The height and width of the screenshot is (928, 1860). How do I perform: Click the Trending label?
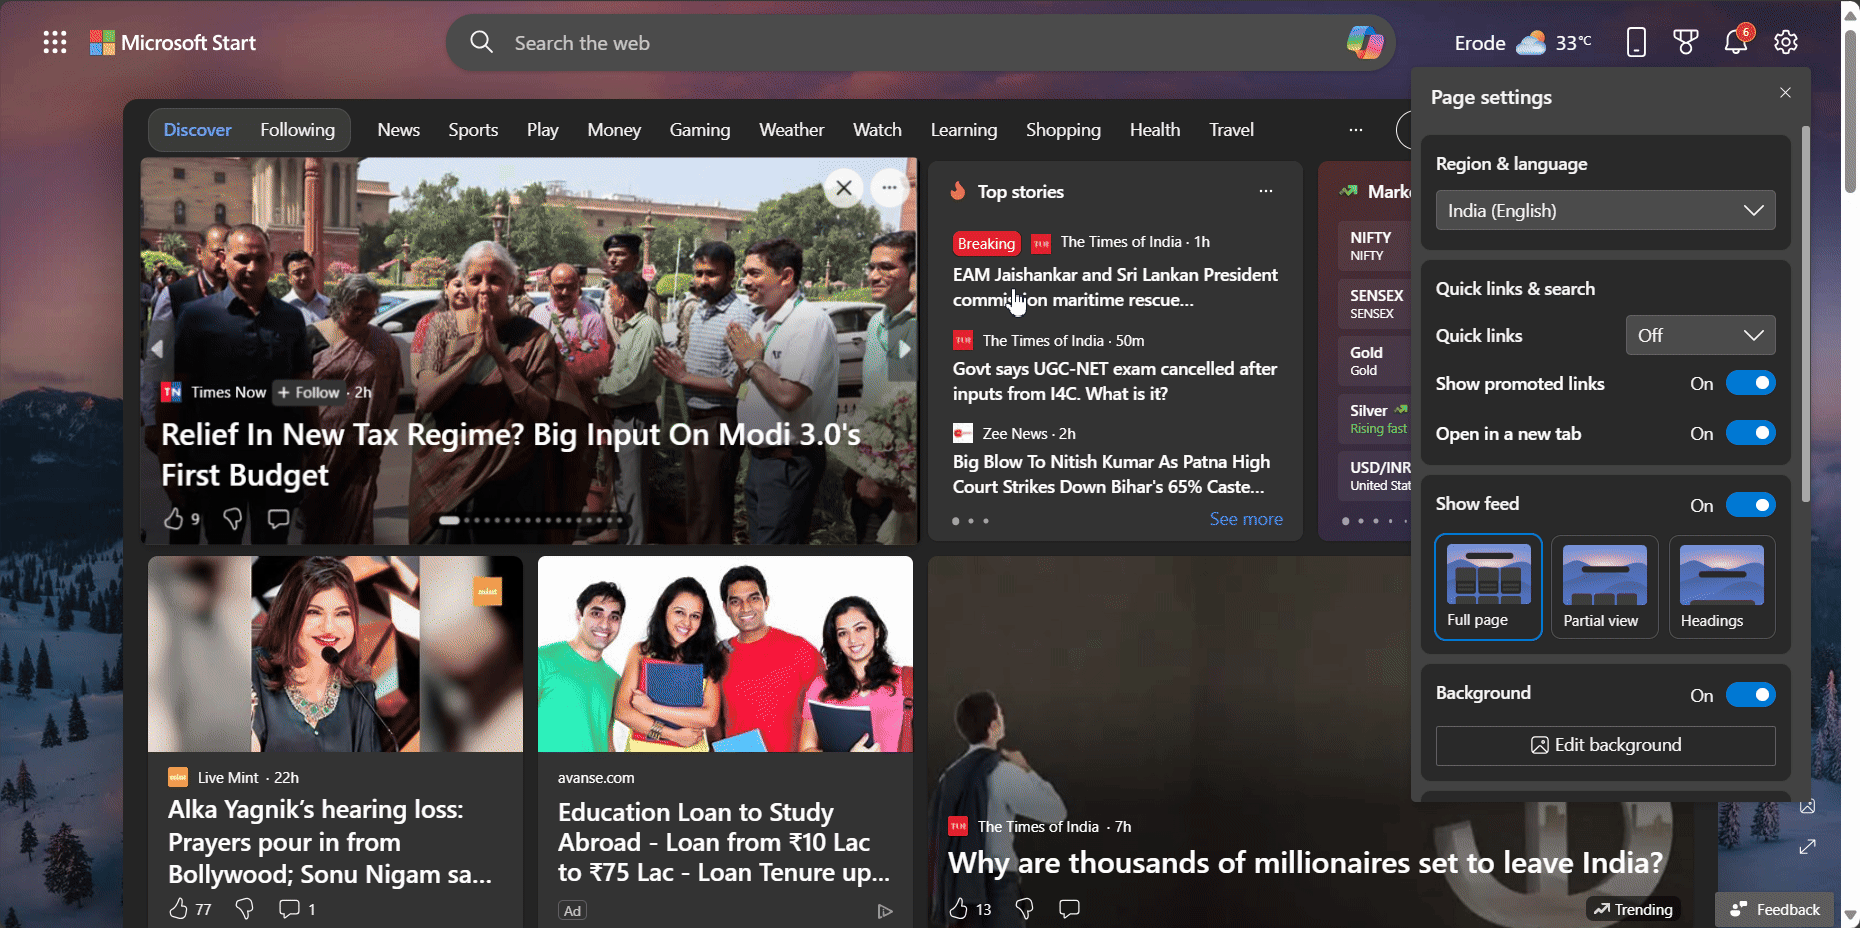pos(1632,909)
